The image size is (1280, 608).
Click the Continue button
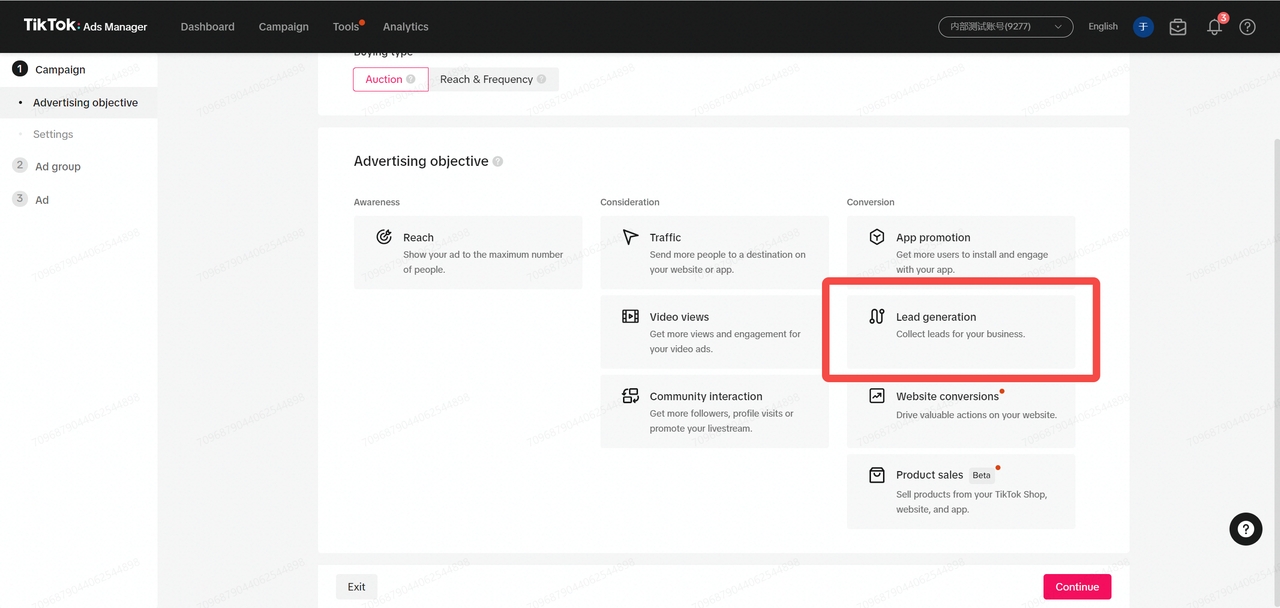[1076, 587]
